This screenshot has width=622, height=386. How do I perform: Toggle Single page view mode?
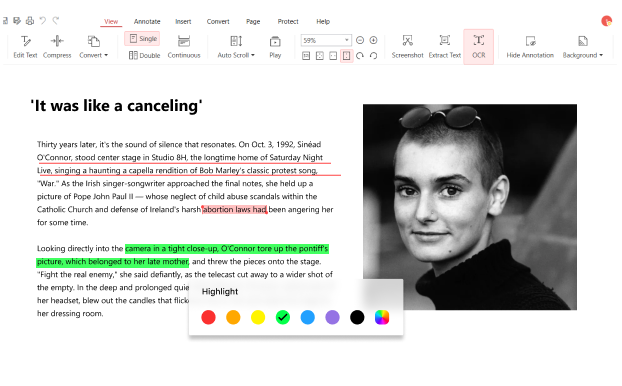pos(142,38)
